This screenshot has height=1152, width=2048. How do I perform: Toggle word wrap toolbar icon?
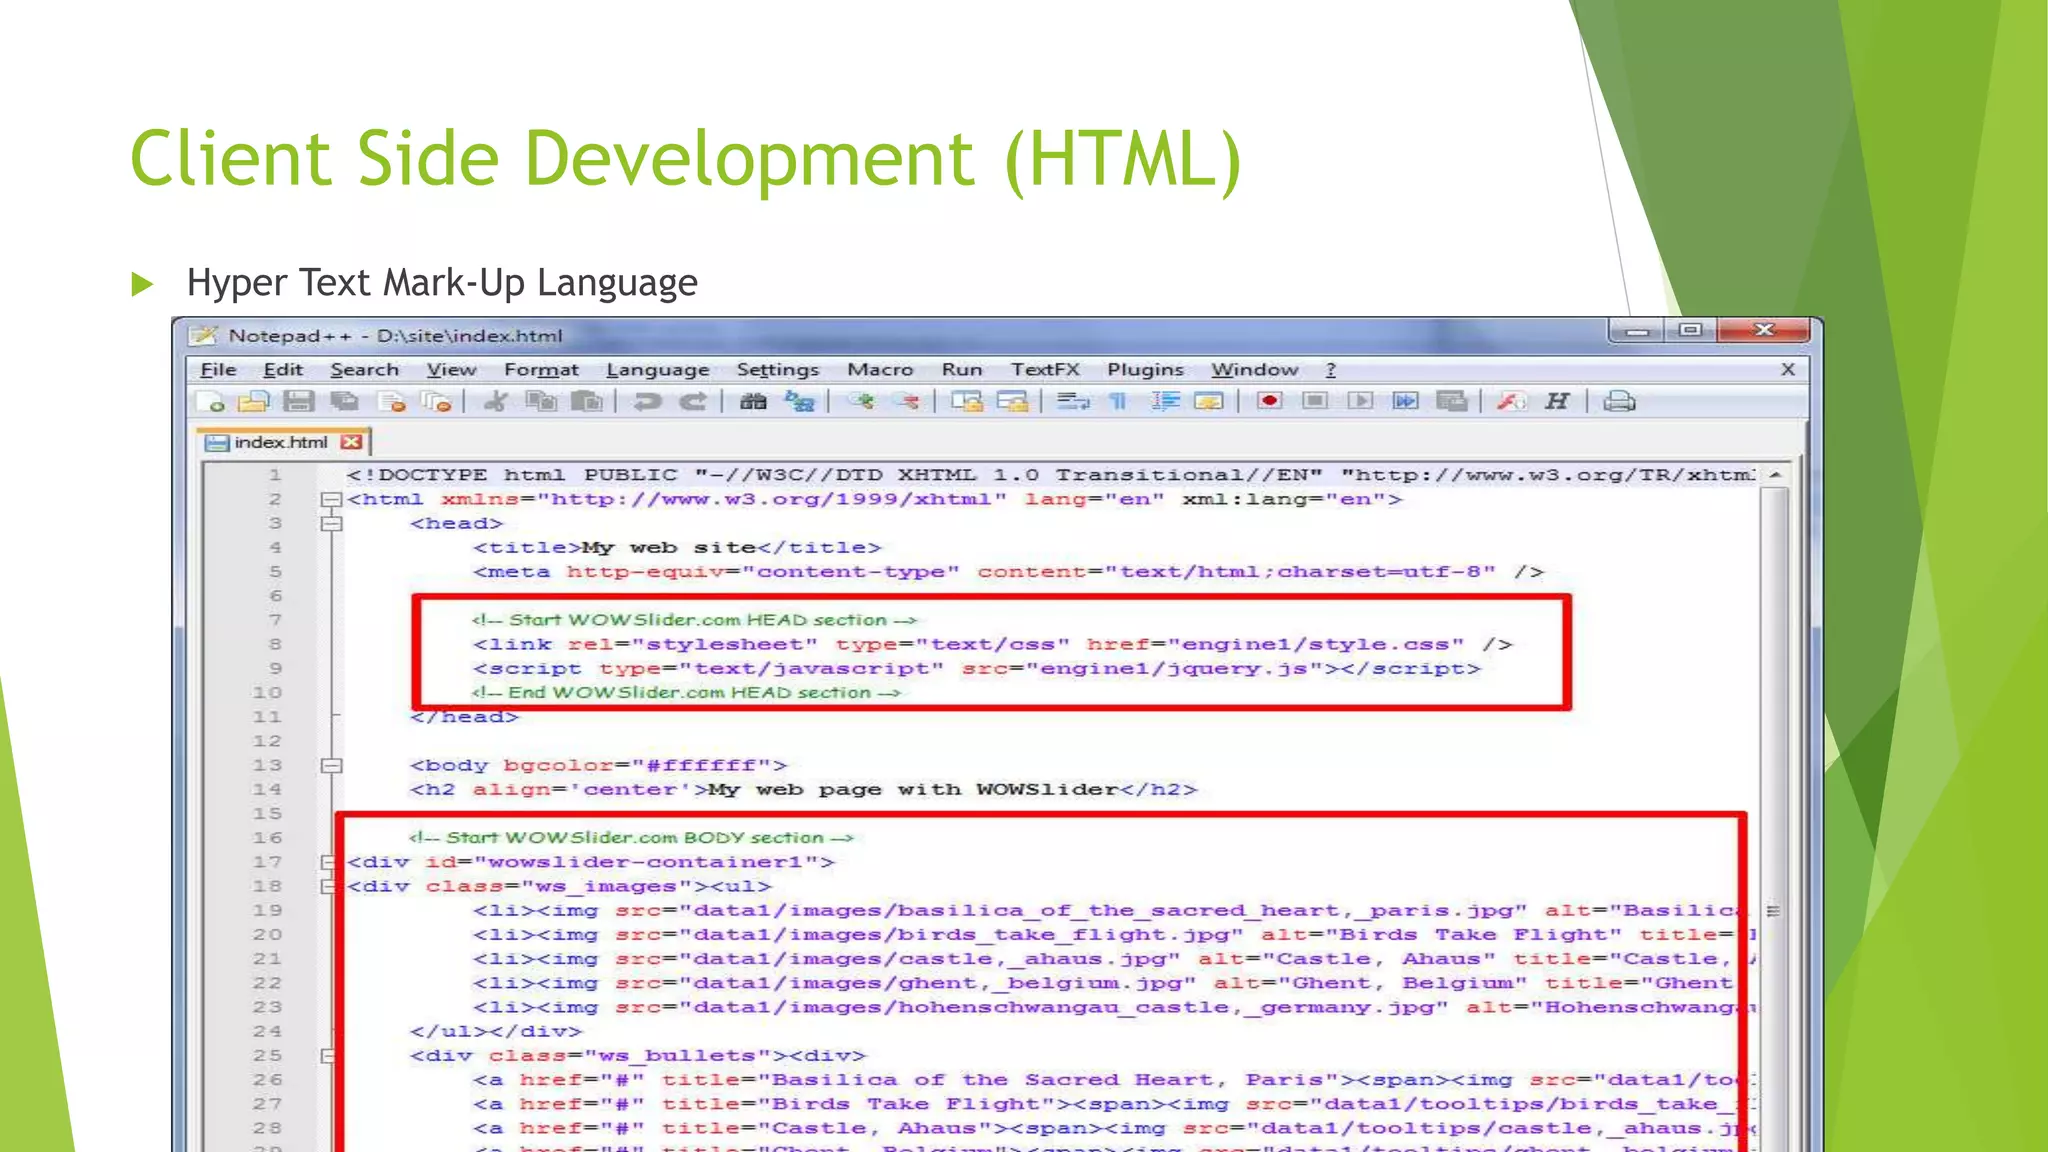[1073, 402]
